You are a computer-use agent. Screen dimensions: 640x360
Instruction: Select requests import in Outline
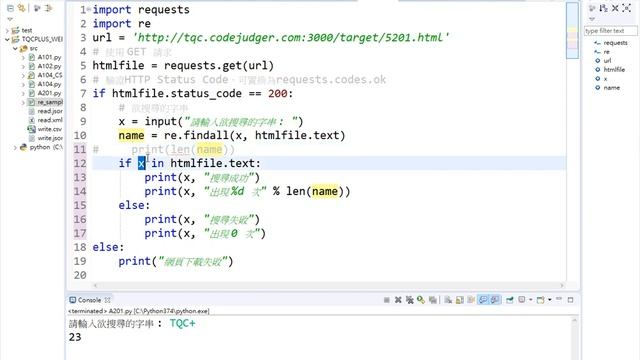click(615, 43)
